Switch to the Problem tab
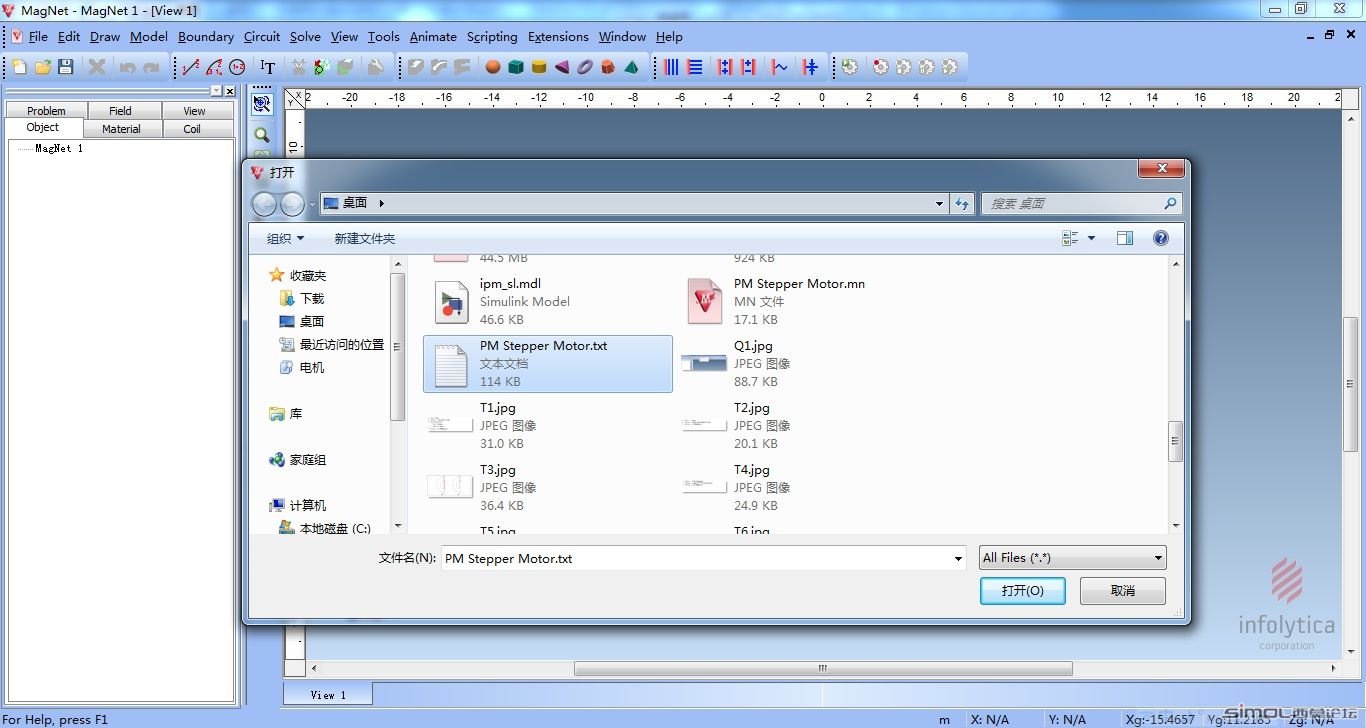The width and height of the screenshot is (1366, 728). coord(46,111)
